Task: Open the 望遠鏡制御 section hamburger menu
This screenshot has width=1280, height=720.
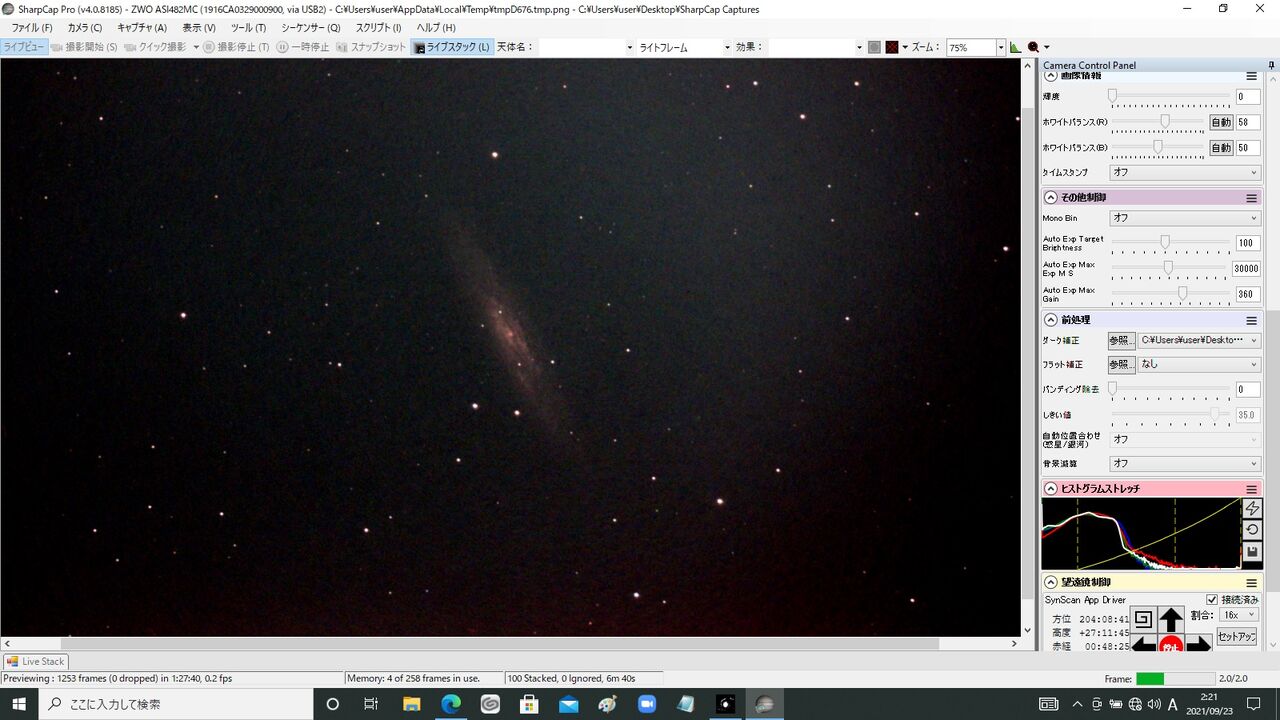Action: (x=1251, y=582)
